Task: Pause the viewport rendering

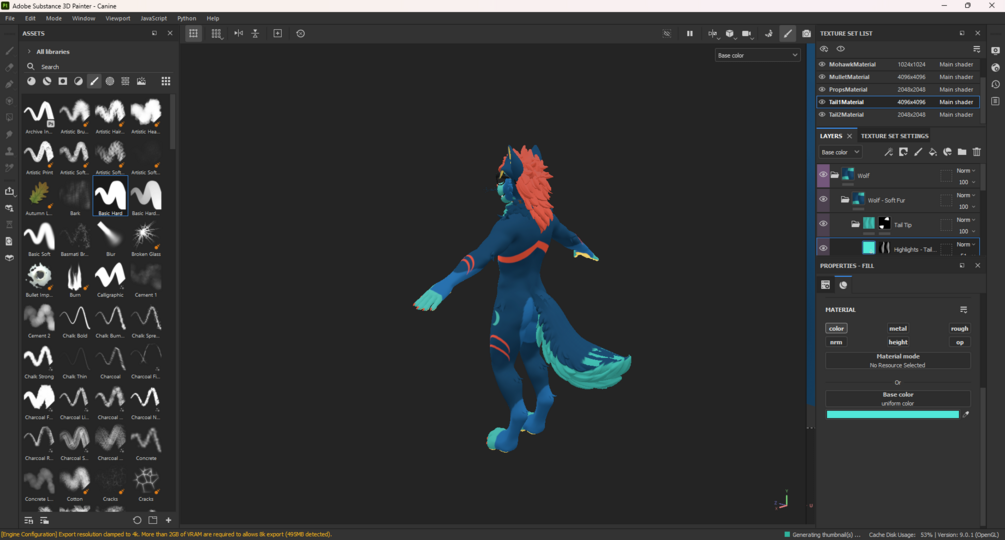Action: 690,33
